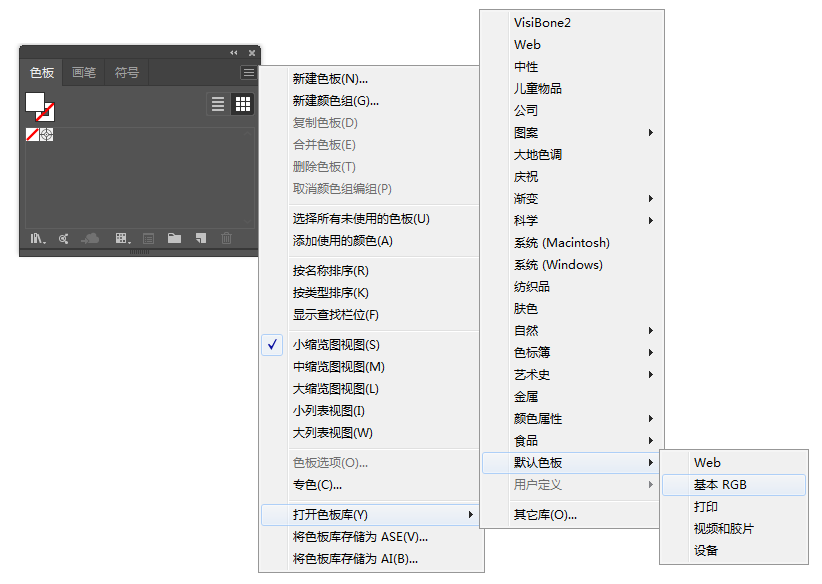Switch to the 符号 tab
This screenshot has height=584, width=822.
click(x=127, y=72)
